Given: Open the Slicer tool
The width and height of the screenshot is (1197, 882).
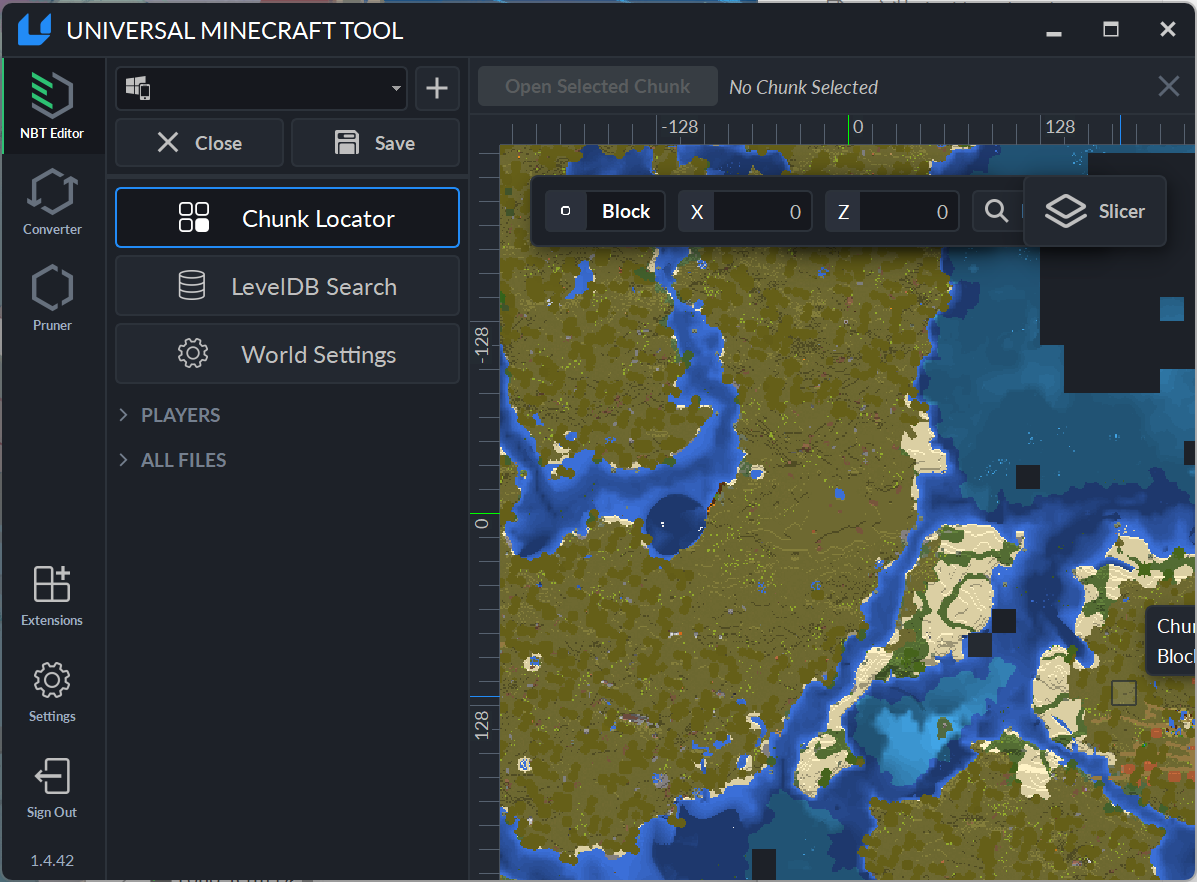Looking at the screenshot, I should 1095,212.
